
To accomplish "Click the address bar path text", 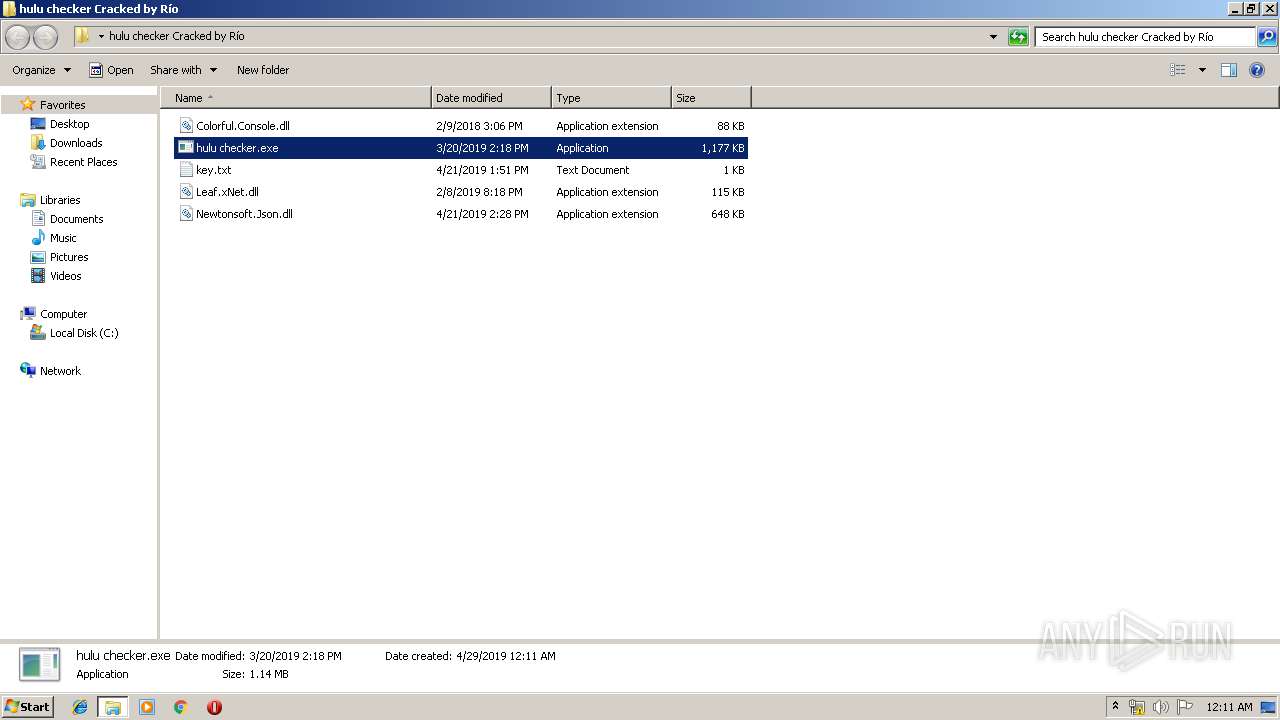I will pyautogui.click(x=177, y=37).
